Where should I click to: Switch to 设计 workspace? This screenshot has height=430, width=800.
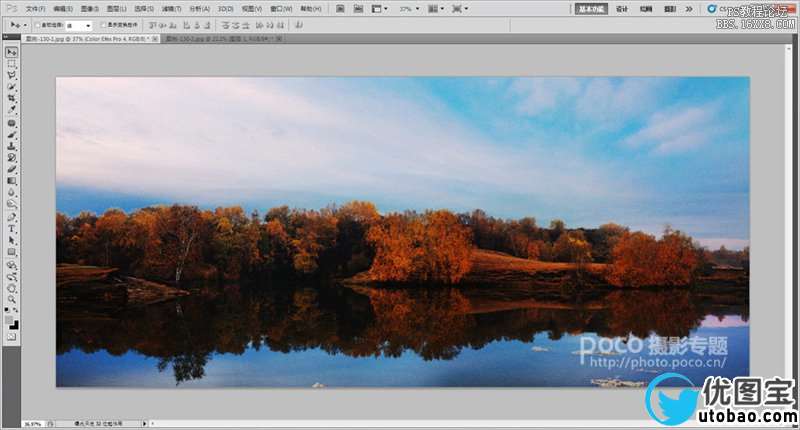pyautogui.click(x=621, y=9)
